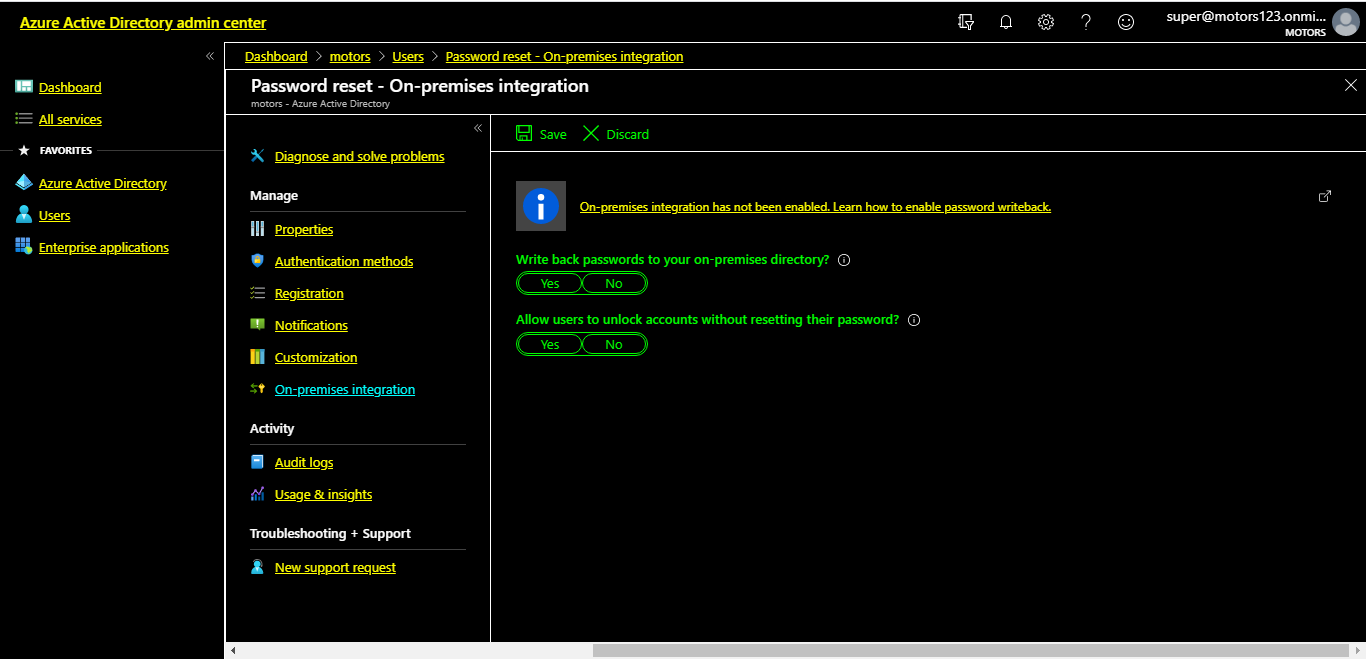Viewport: 1366px width, 659px height.
Task: Open All services
Action: 70,119
